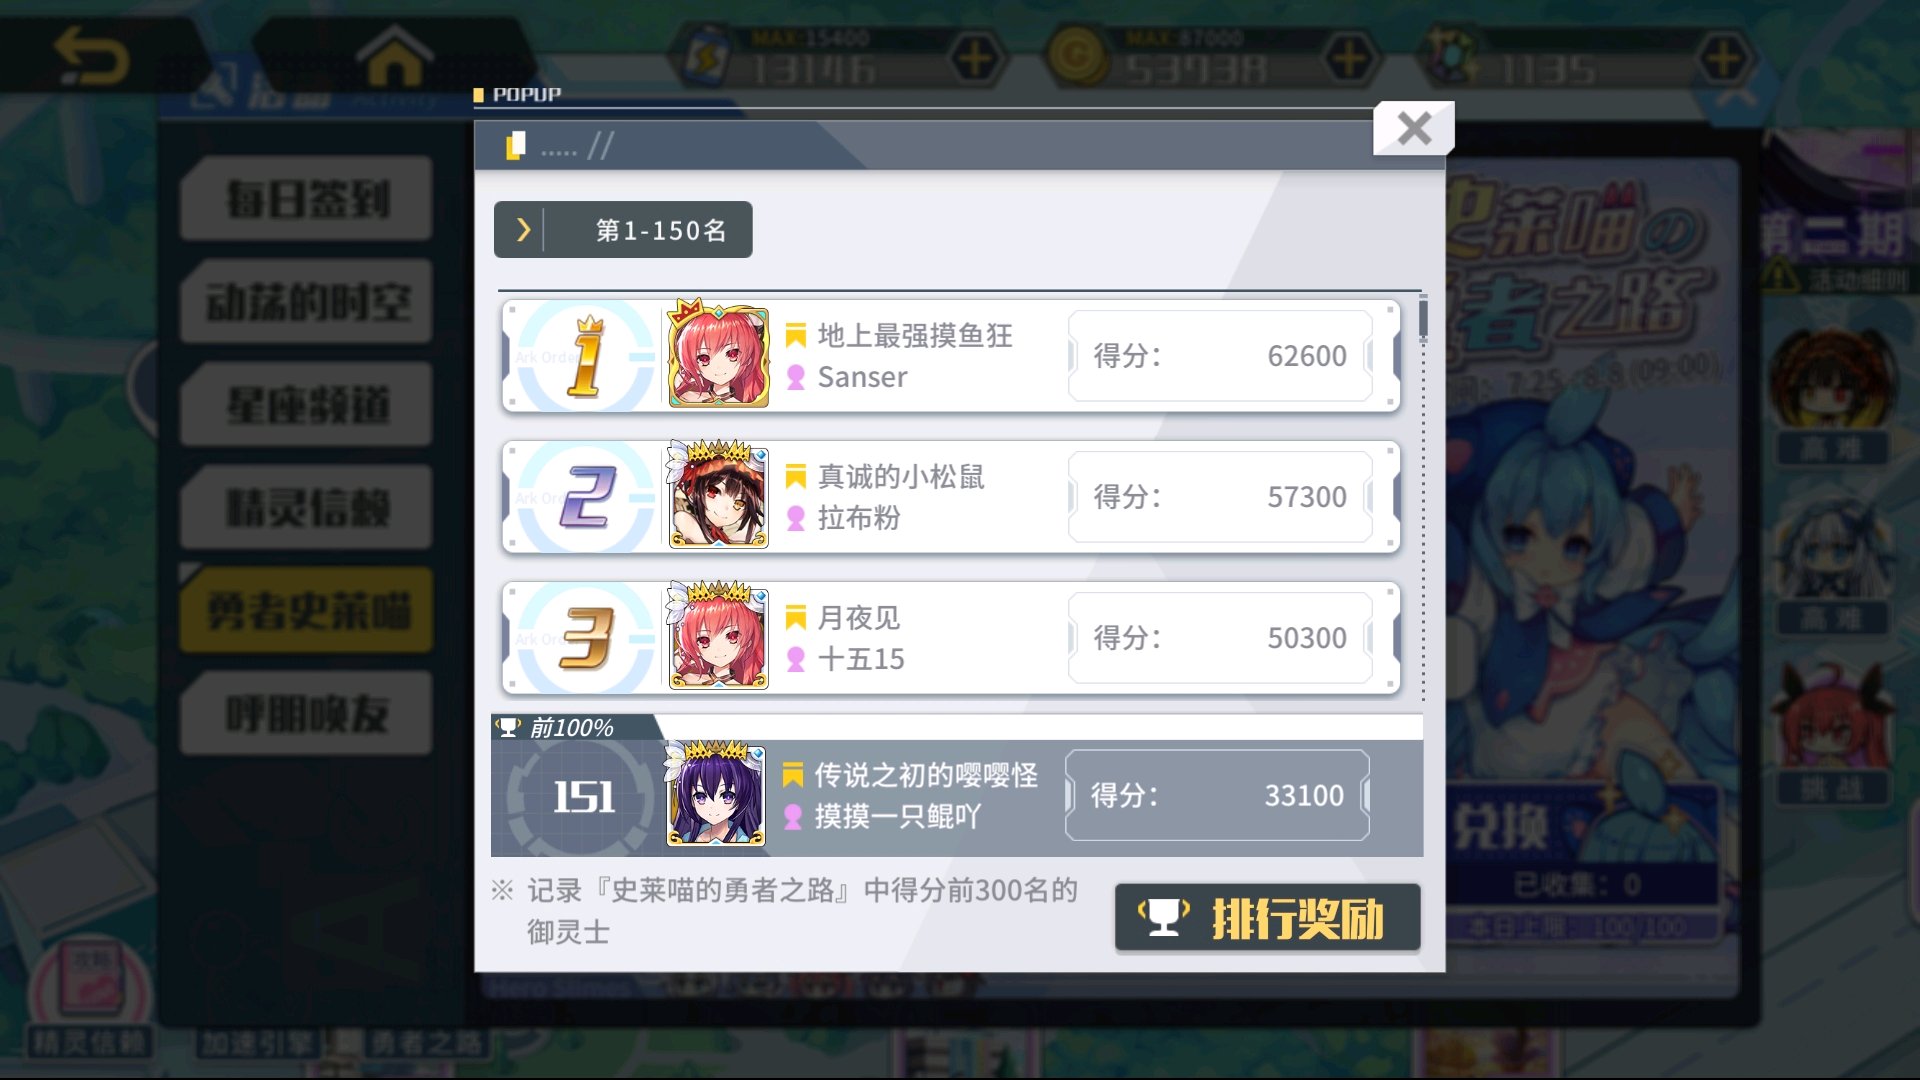Open the 呼朋唤友 invite friends tab
1920x1080 pixels.
(307, 713)
